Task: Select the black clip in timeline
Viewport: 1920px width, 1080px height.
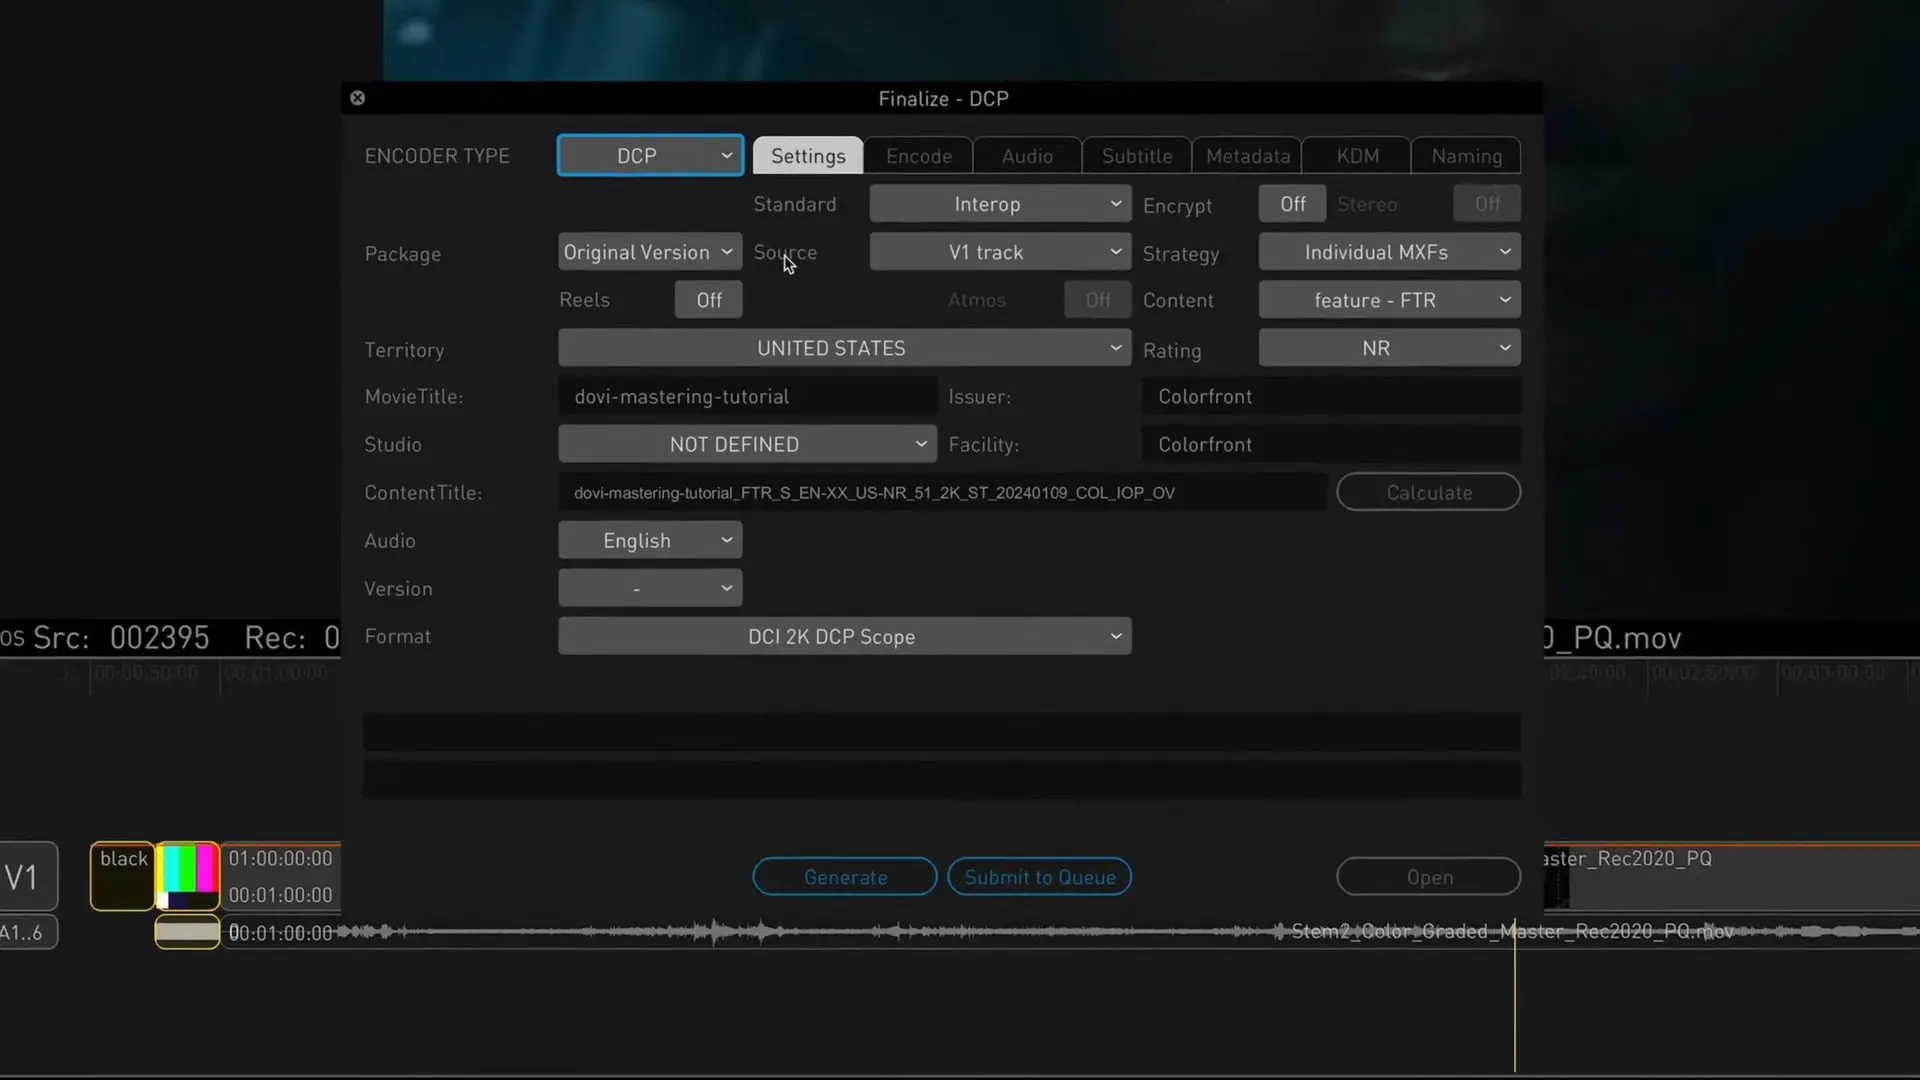Action: (122, 876)
